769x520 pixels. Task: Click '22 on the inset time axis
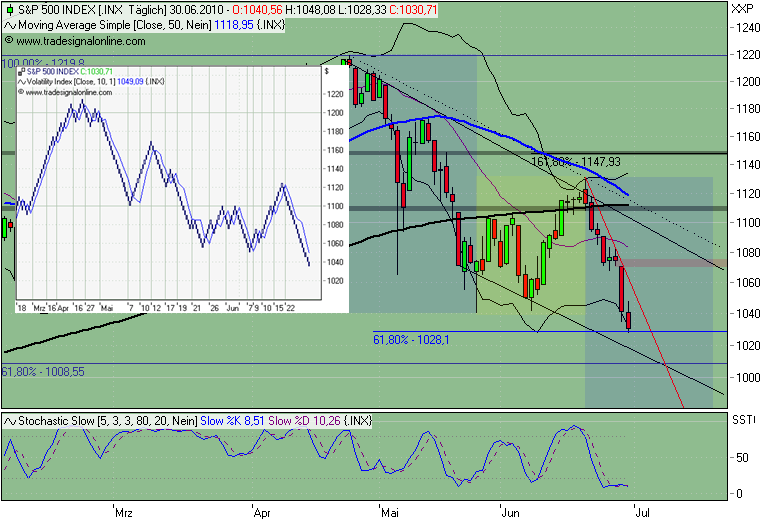pyautogui.click(x=290, y=308)
